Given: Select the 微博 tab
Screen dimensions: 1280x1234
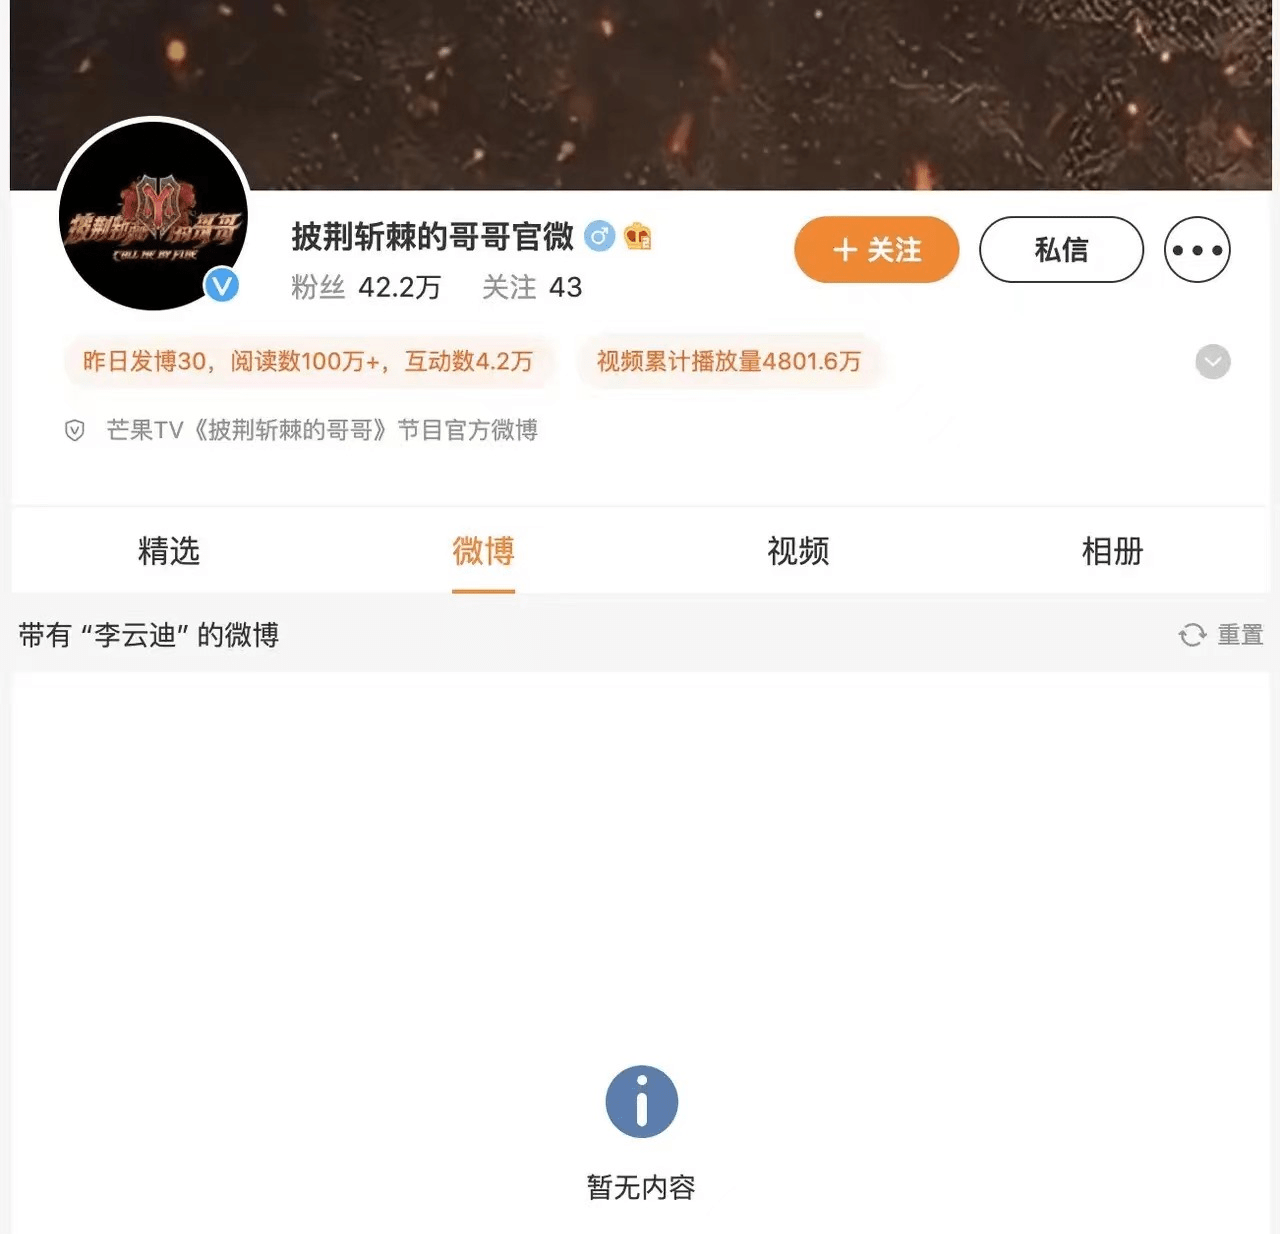Looking at the screenshot, I should click(x=483, y=551).
